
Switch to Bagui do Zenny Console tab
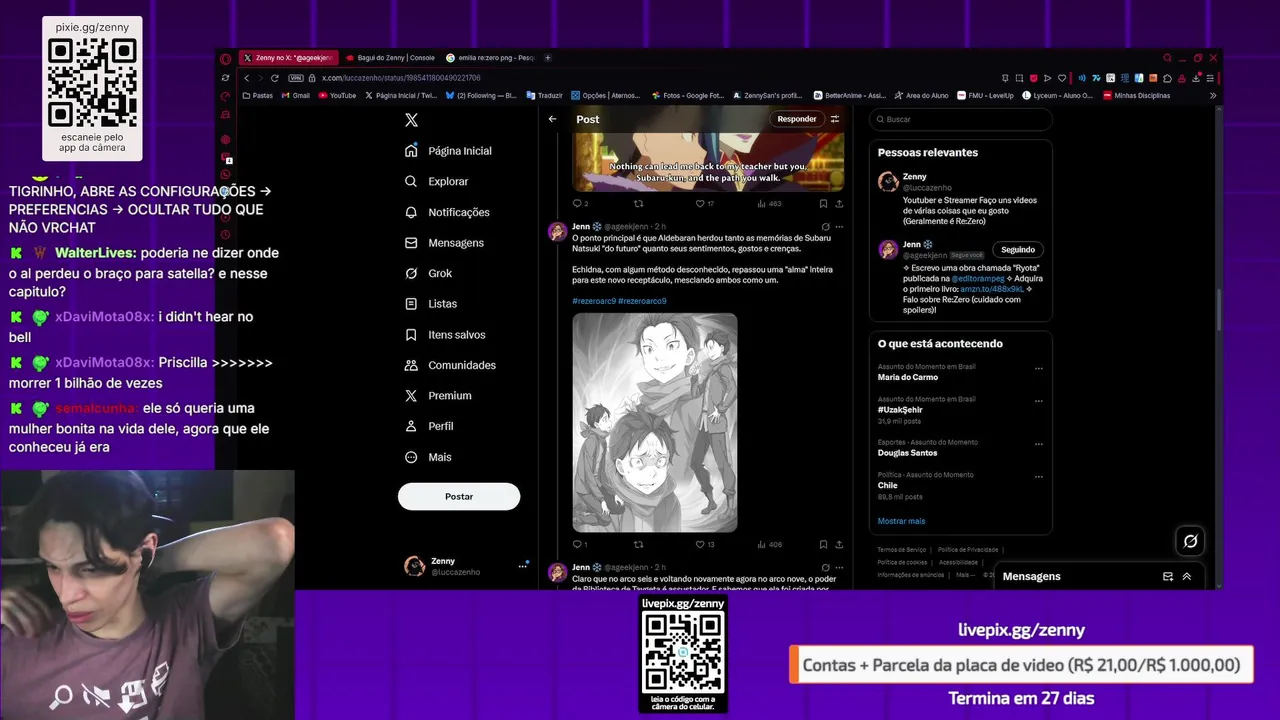click(390, 58)
